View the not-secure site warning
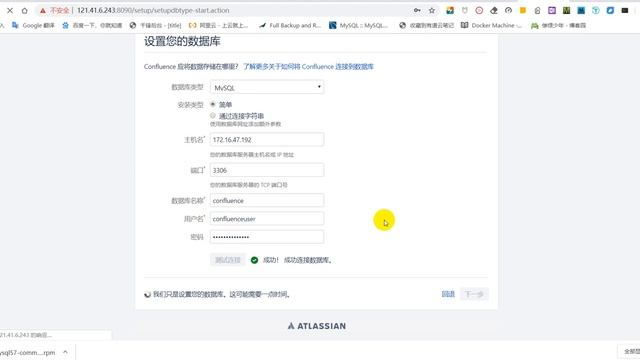This screenshot has width=640, height=360. 54,11
